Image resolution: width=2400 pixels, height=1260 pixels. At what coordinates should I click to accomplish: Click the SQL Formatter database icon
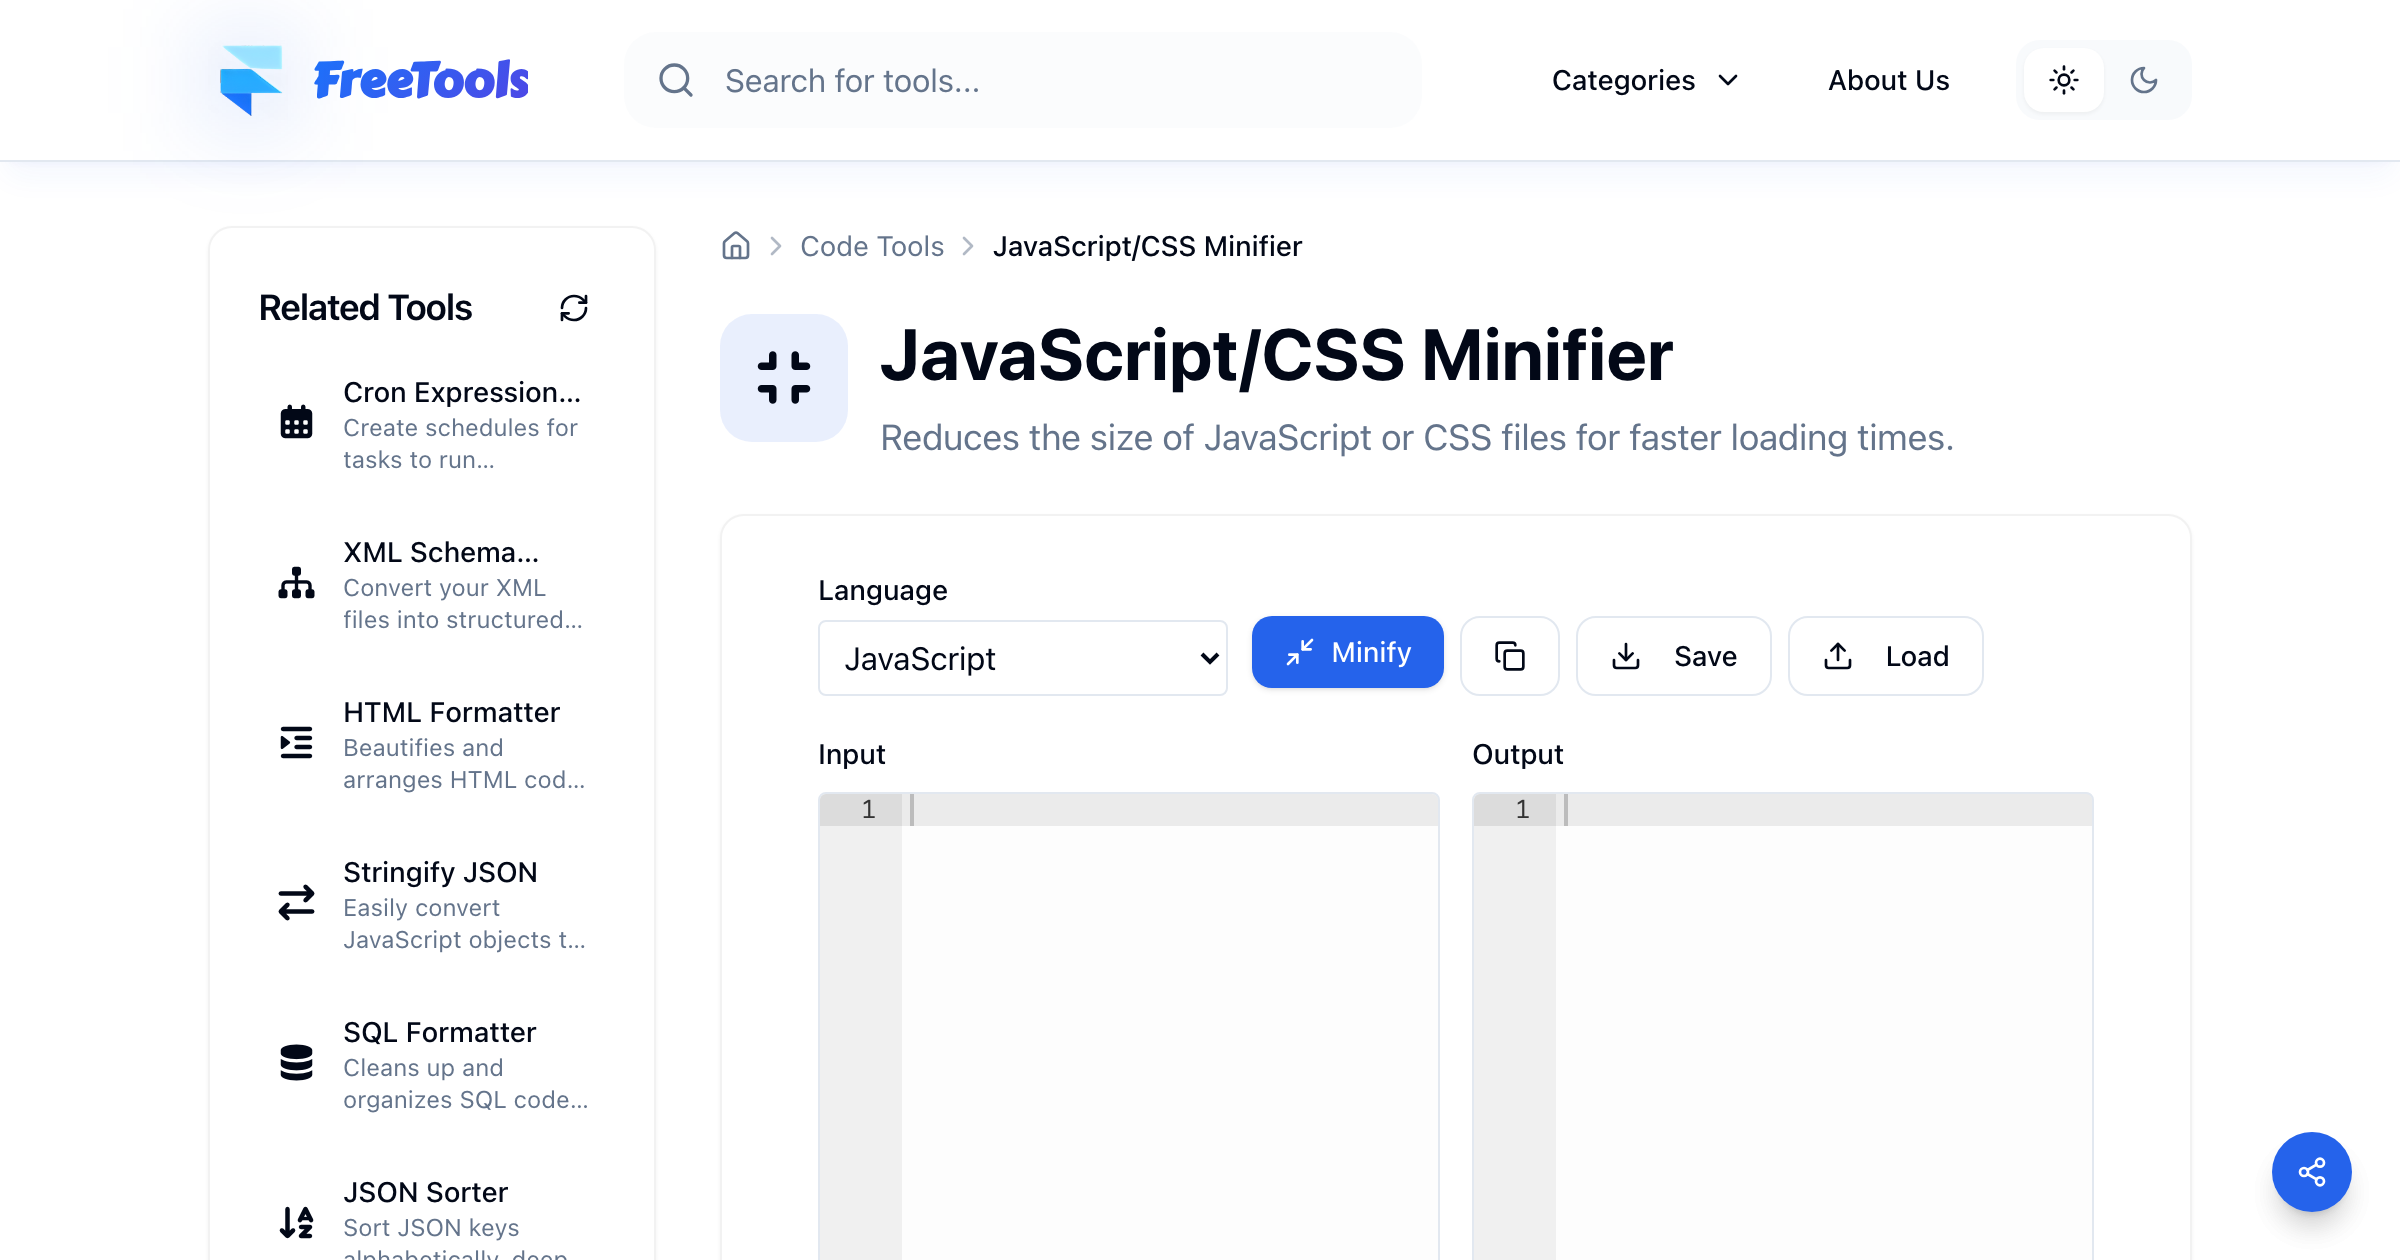point(296,1062)
